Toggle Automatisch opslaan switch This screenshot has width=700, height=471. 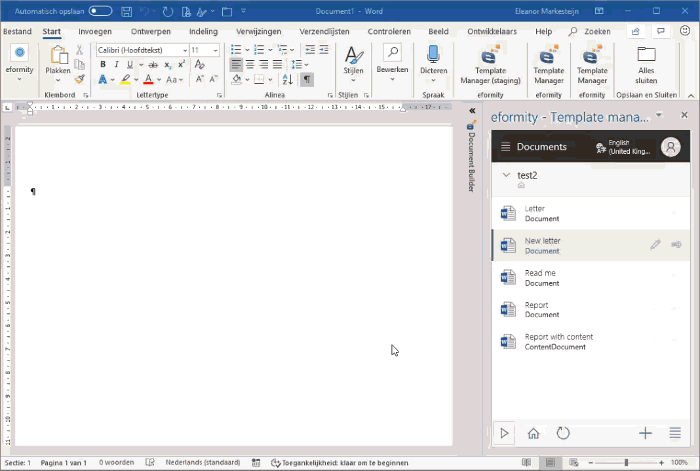(x=100, y=11)
